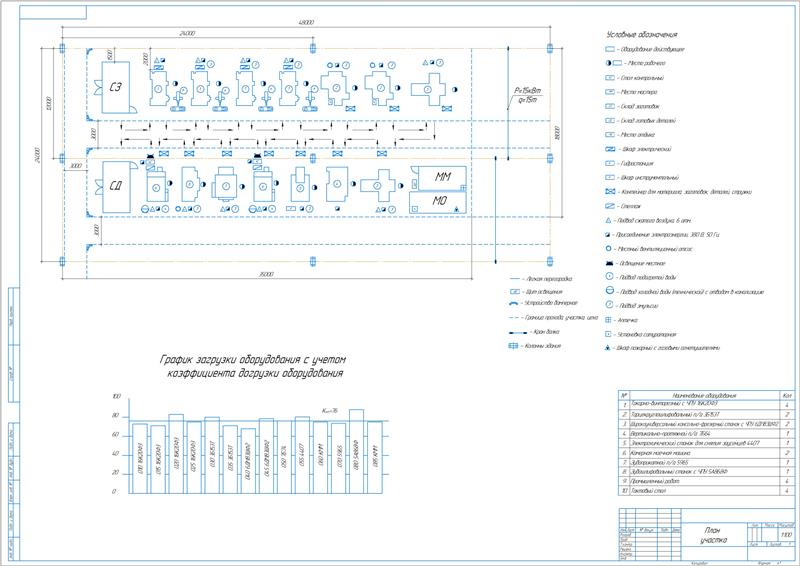
Task: Select the 'Склад готовых деталей' legend symbol
Action: pos(609,121)
